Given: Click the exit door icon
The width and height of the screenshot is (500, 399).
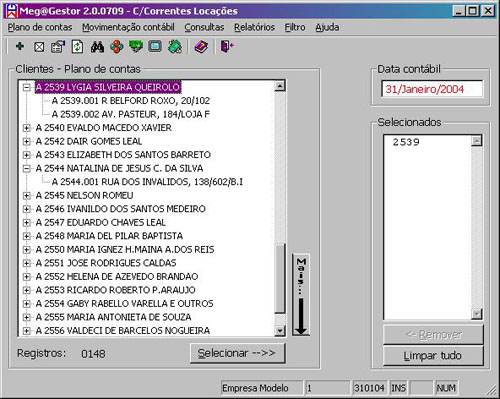Looking at the screenshot, I should pyautogui.click(x=227, y=47).
